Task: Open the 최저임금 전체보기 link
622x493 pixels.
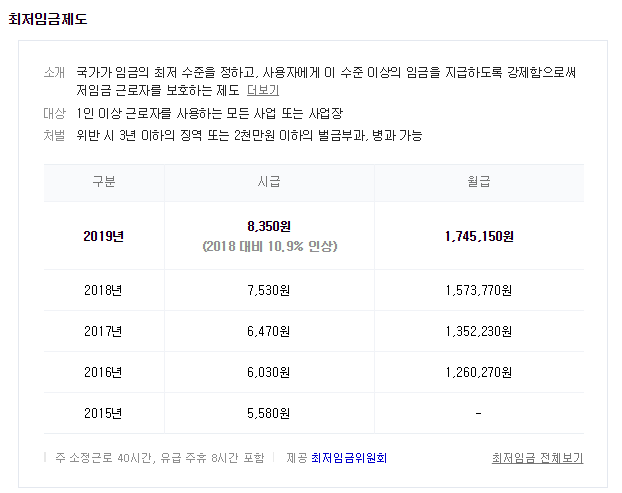Action: point(537,458)
